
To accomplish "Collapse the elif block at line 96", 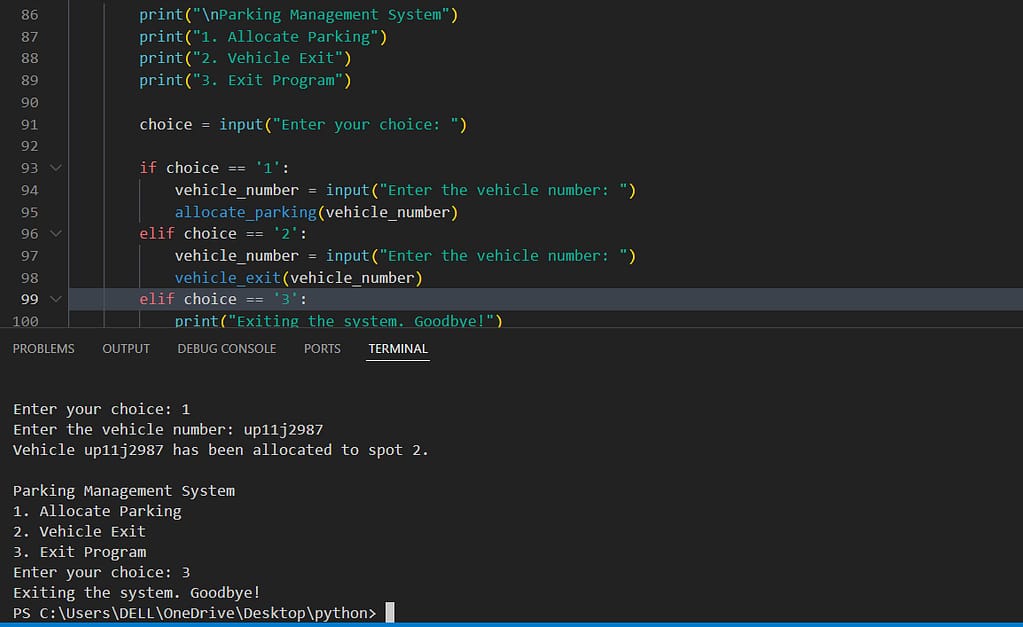I will tap(55, 233).
